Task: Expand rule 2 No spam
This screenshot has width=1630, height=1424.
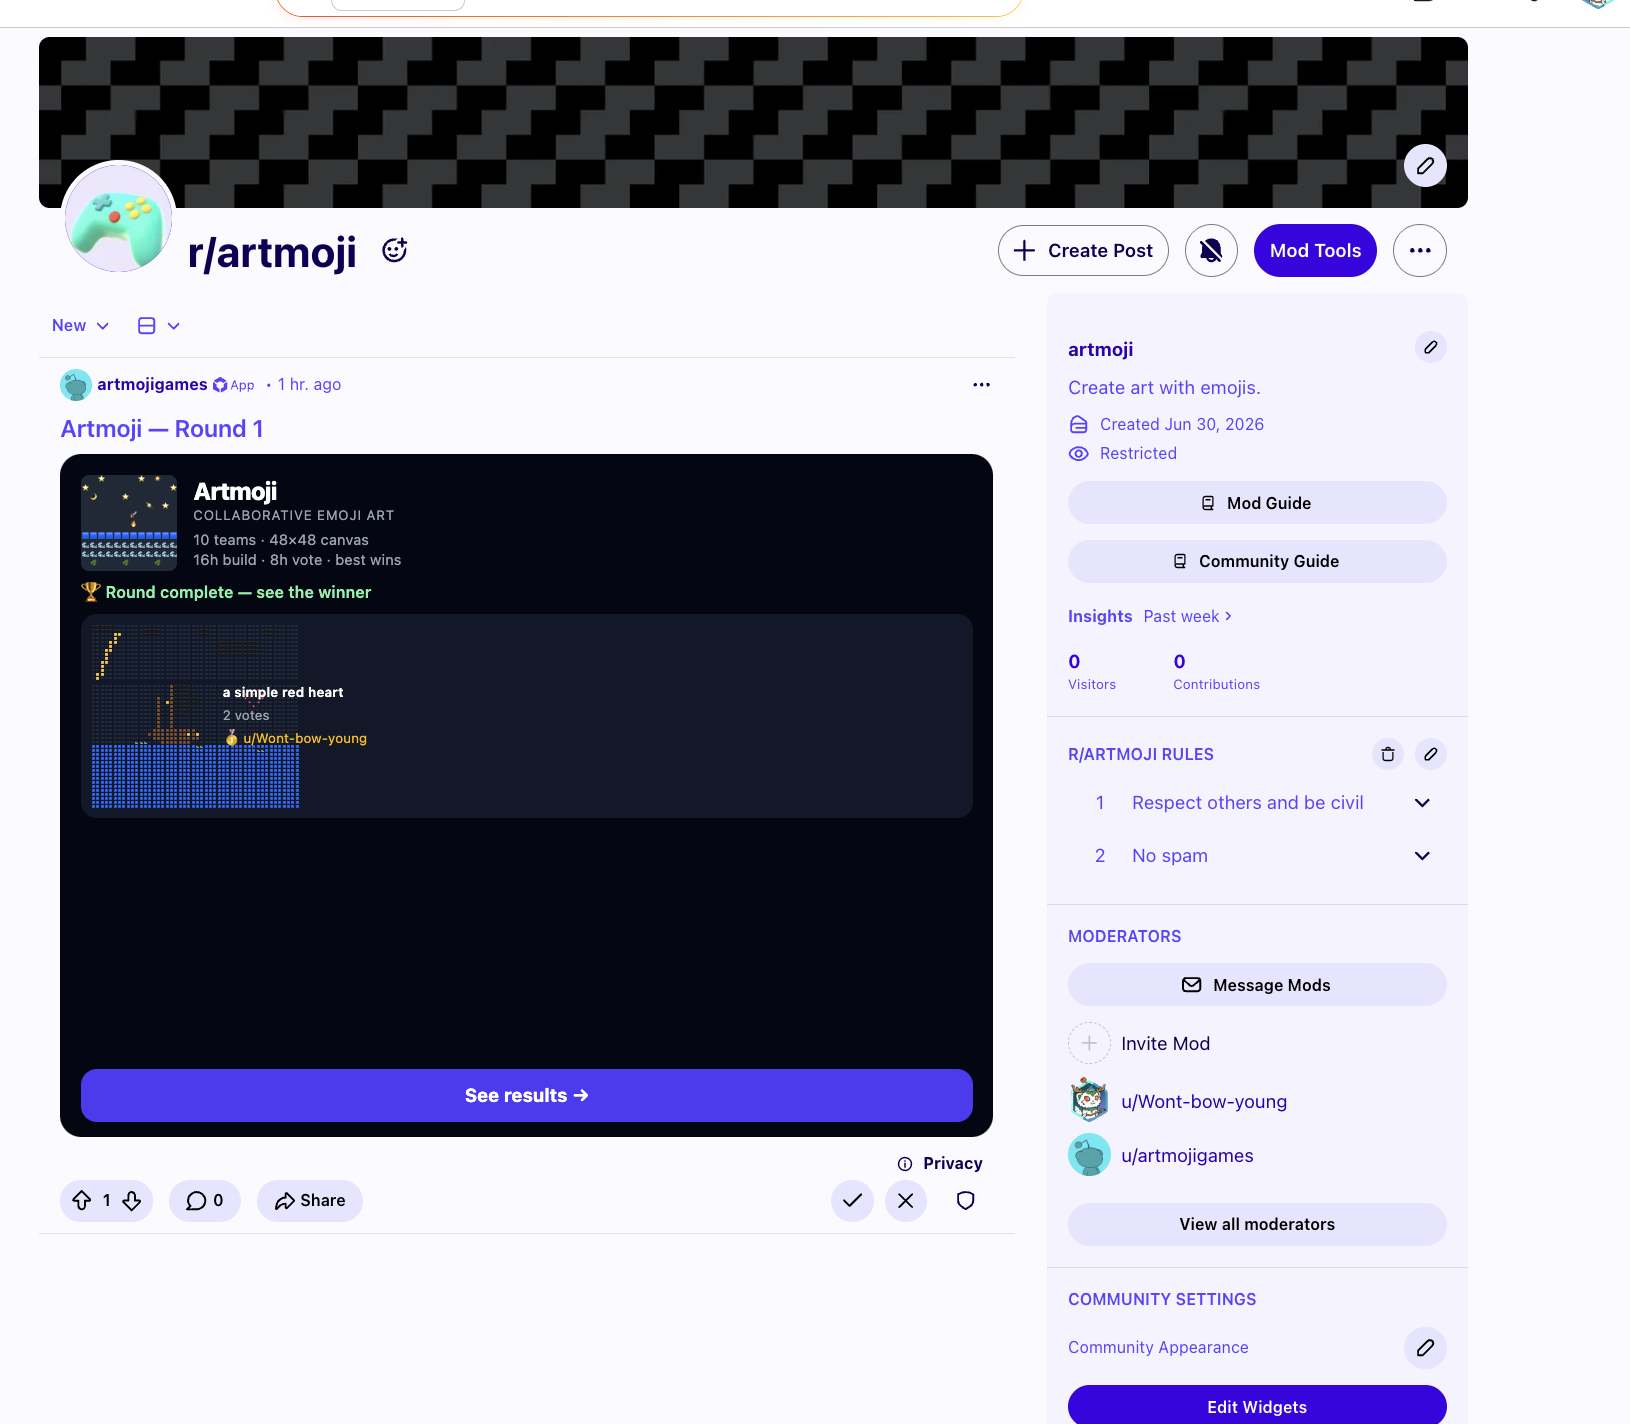Action: pyautogui.click(x=1257, y=856)
